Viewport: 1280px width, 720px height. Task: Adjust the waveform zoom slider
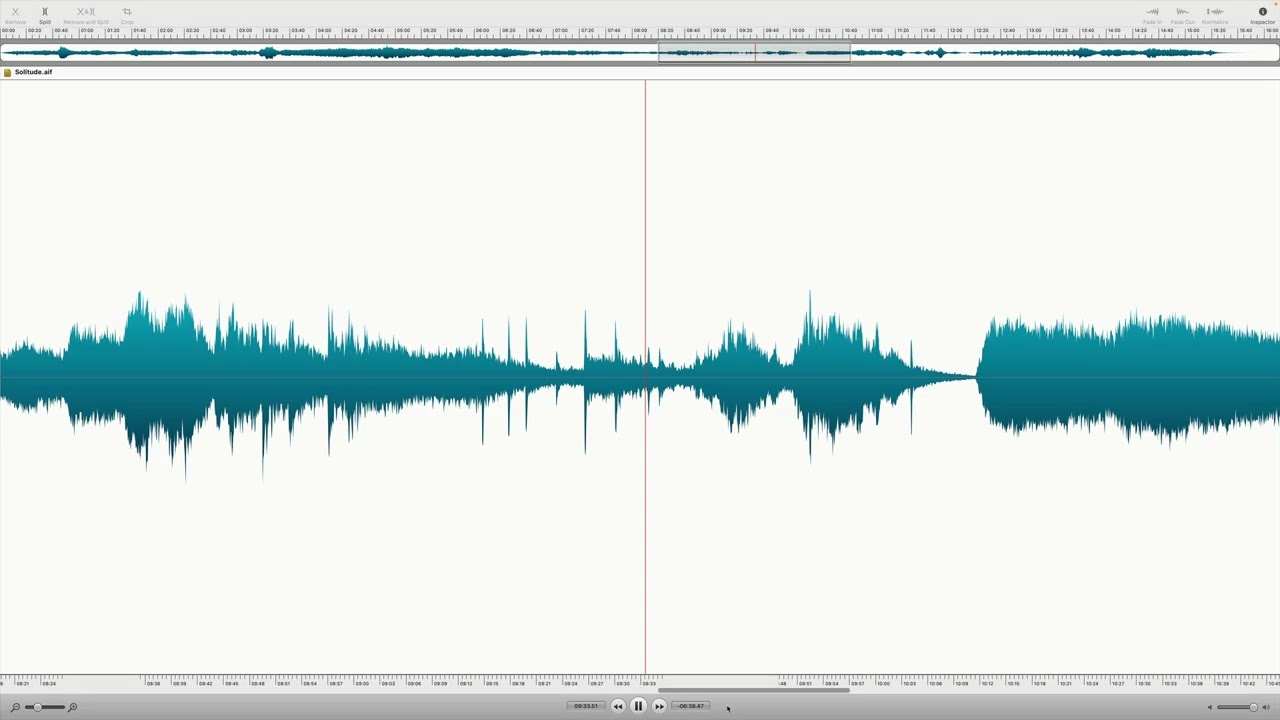click(43, 707)
